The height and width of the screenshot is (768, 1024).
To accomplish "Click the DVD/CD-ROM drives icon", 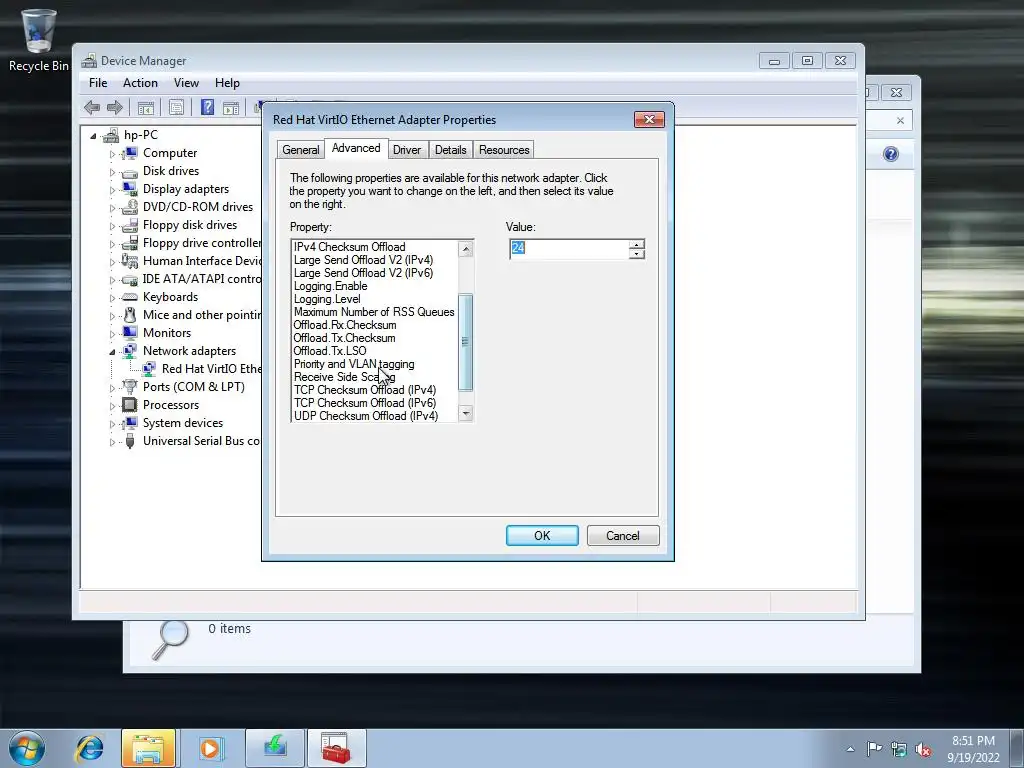I will pos(130,207).
